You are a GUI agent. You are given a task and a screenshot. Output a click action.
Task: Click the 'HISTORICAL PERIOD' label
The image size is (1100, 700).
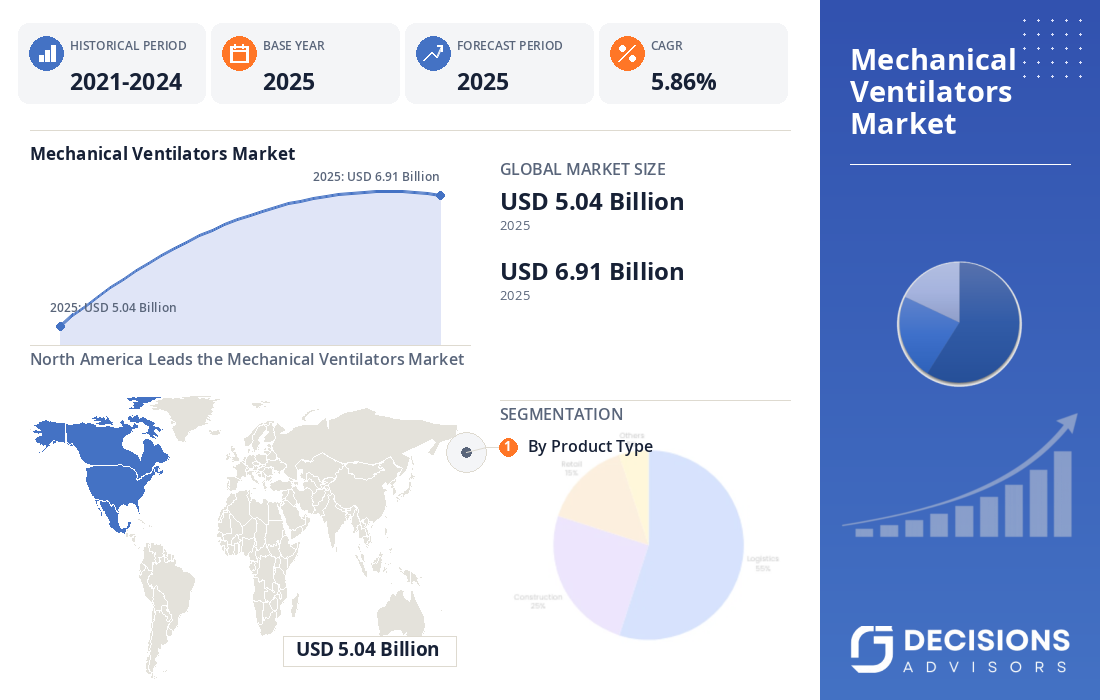coord(128,46)
